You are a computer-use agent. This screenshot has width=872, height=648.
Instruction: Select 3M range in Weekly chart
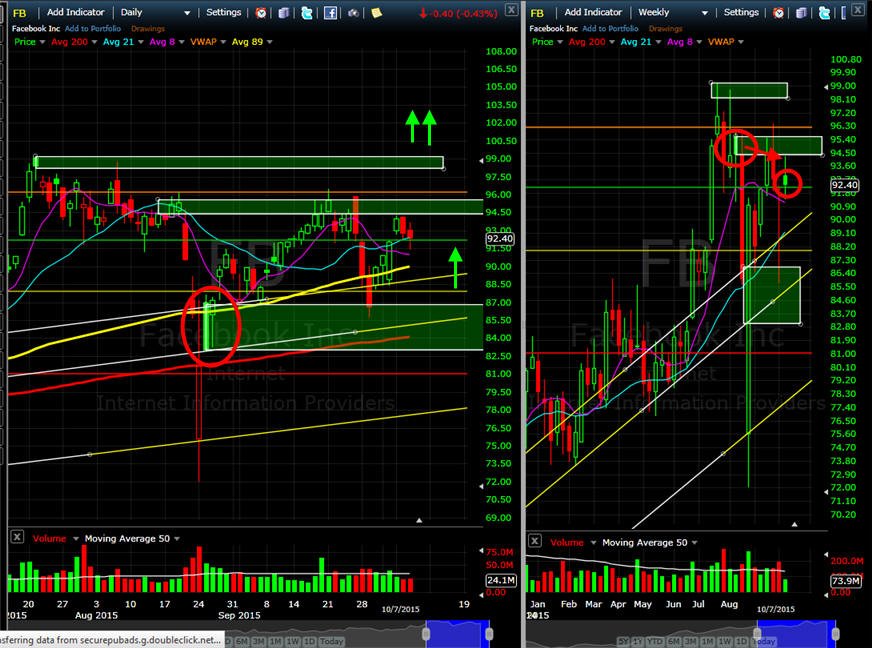click(x=690, y=641)
